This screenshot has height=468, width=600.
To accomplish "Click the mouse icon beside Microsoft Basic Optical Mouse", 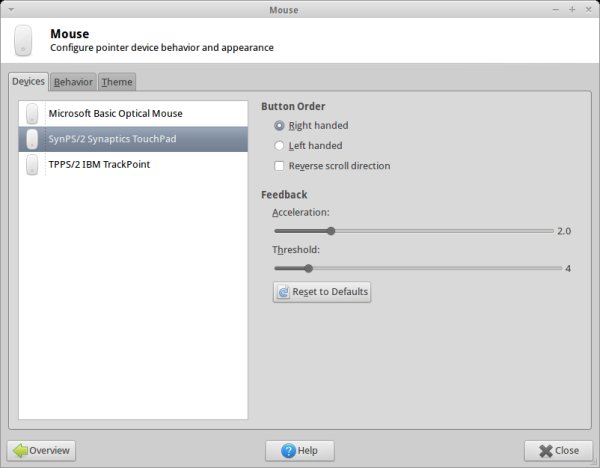I will pos(32,114).
